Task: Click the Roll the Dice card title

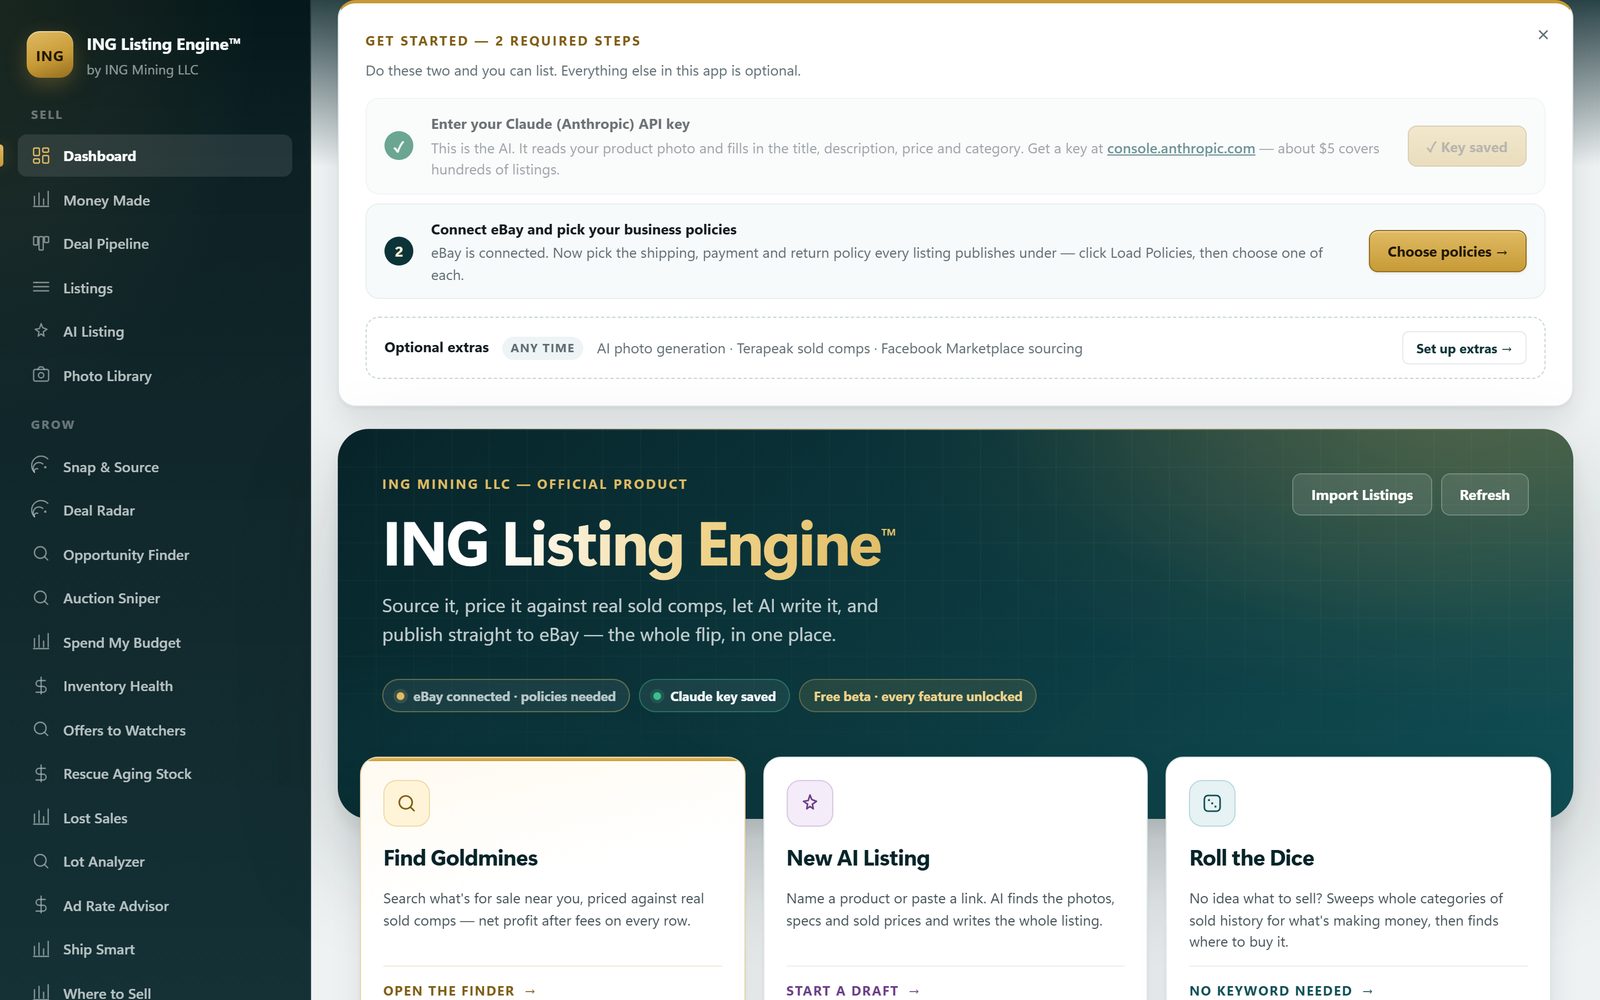Action: (1251, 857)
